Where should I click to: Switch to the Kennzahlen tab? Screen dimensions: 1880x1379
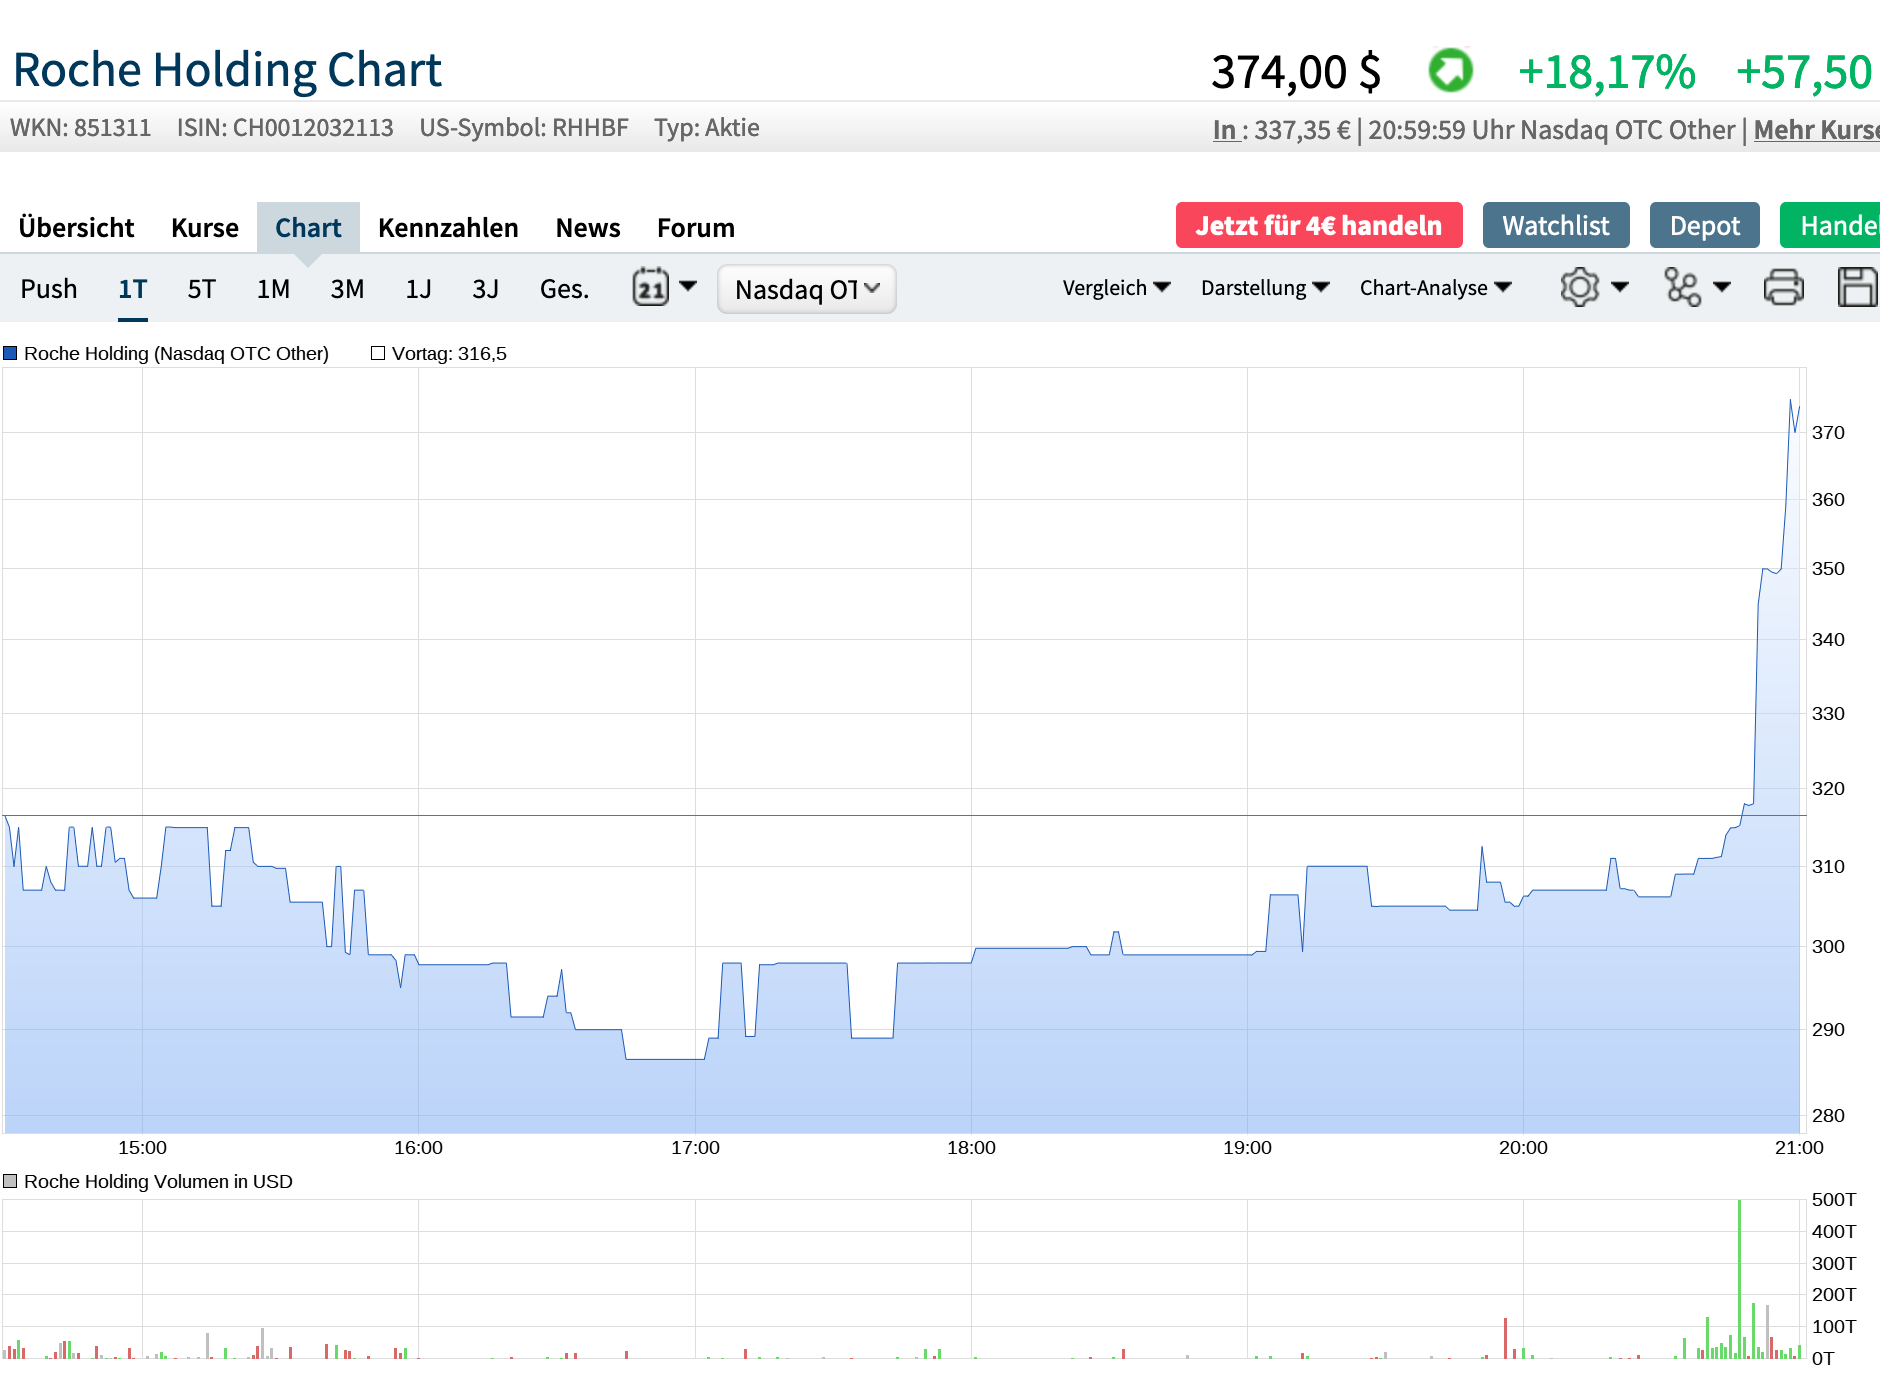448,228
